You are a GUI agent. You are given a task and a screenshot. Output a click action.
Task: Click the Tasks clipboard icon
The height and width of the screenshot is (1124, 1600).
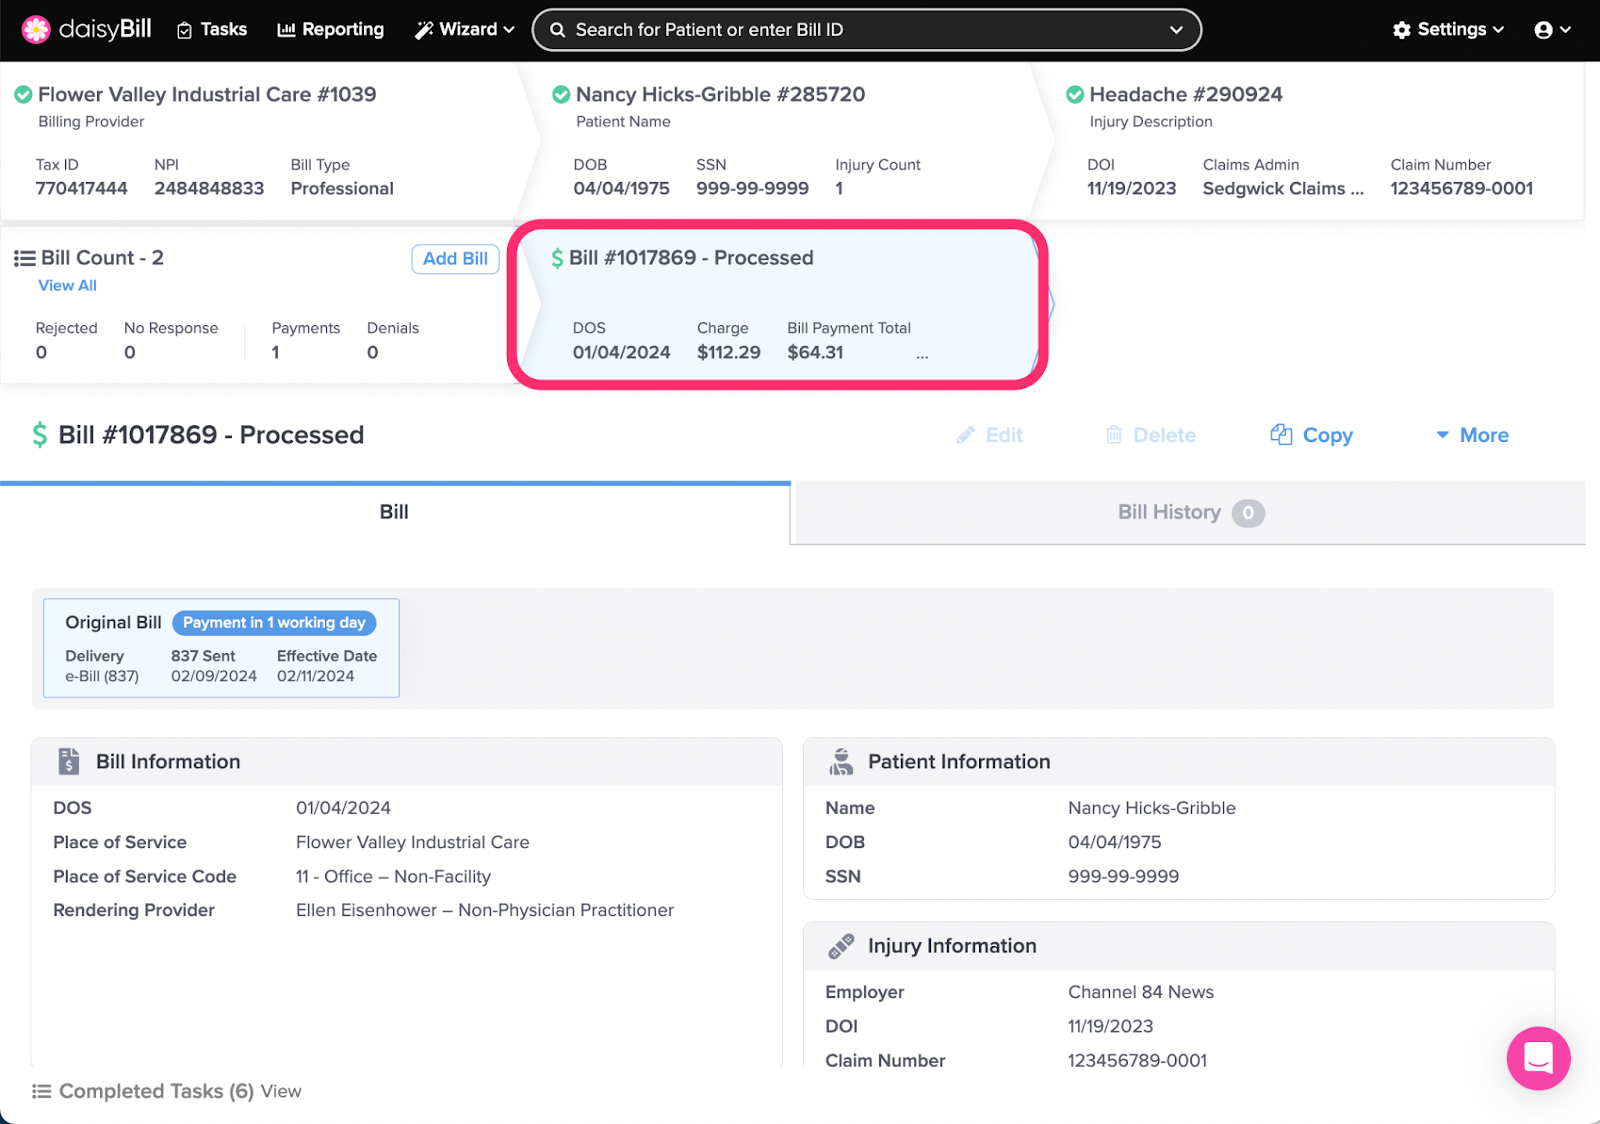pos(184,31)
